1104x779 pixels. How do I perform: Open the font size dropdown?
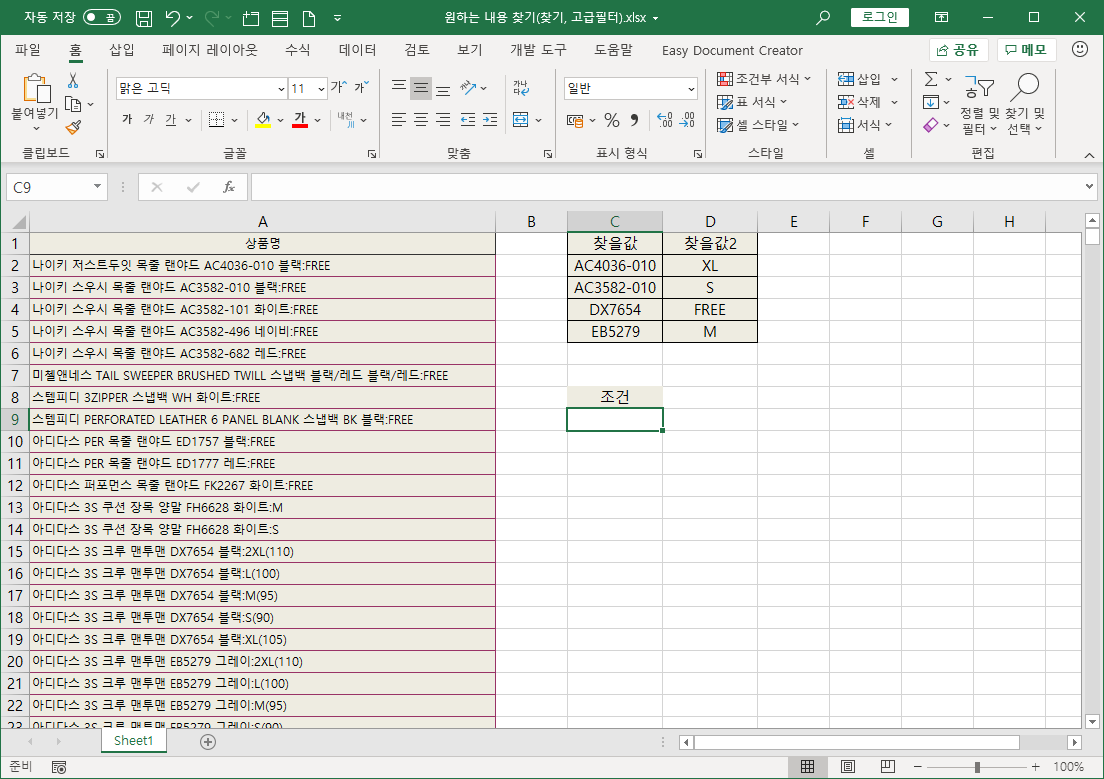321,88
